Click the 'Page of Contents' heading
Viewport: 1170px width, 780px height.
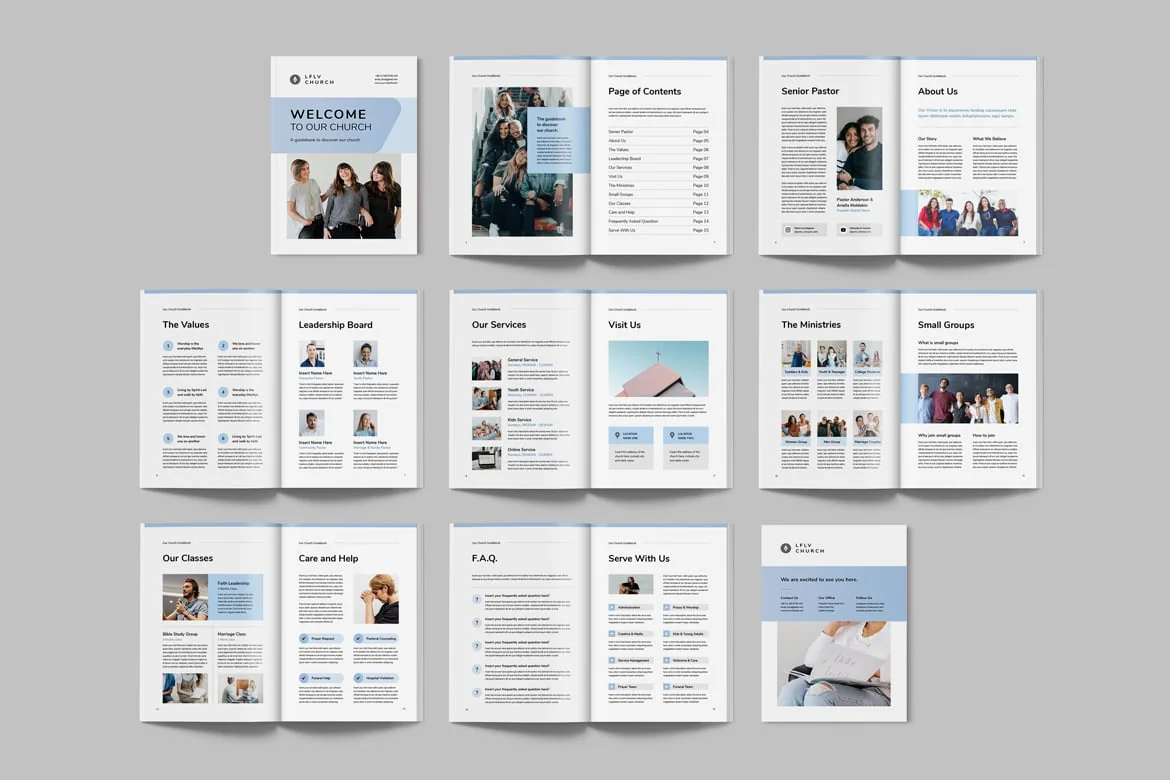click(x=645, y=91)
